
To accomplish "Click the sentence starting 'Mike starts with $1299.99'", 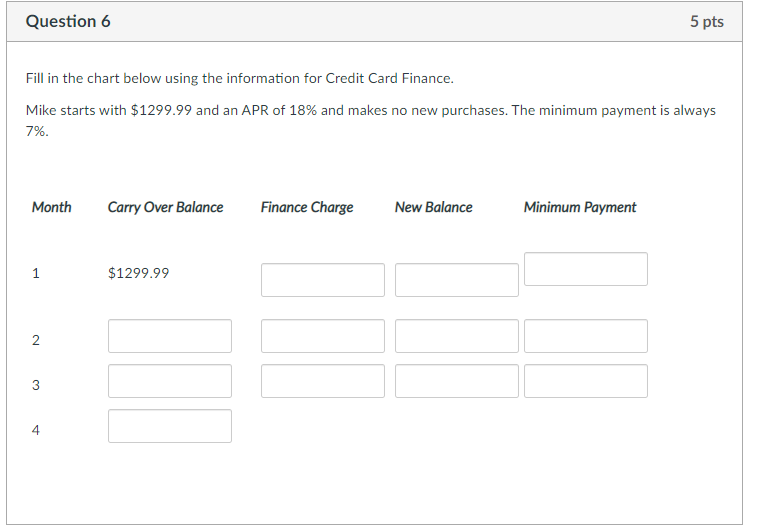I will coord(371,120).
